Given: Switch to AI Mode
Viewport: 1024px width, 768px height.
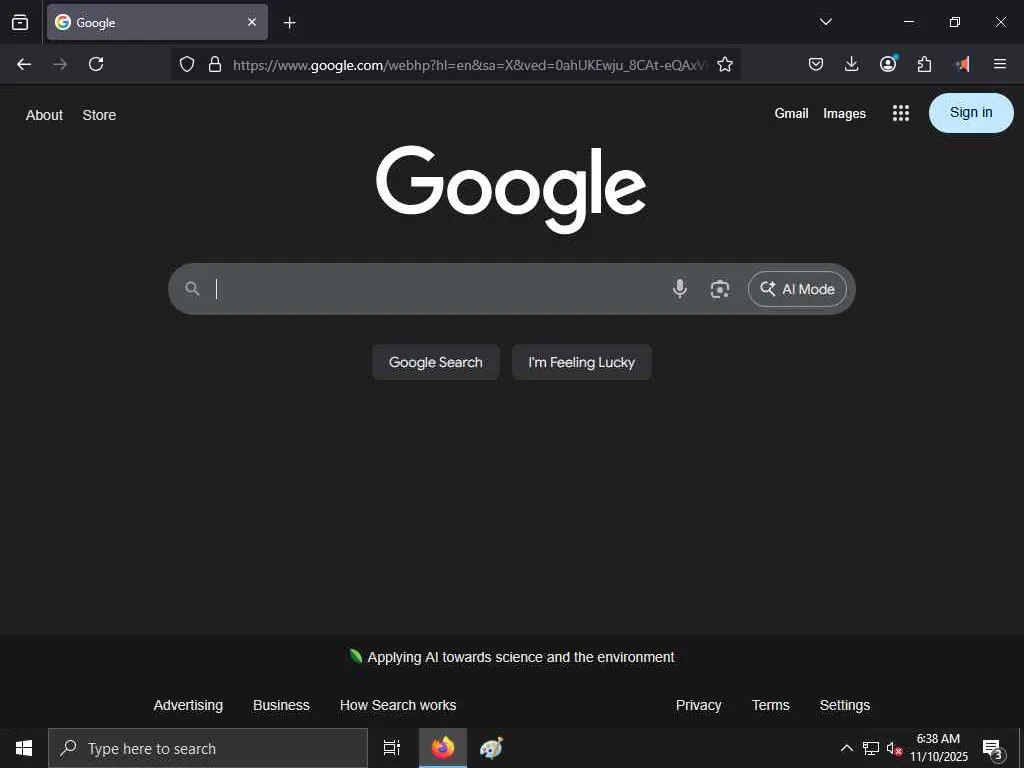Looking at the screenshot, I should [797, 289].
